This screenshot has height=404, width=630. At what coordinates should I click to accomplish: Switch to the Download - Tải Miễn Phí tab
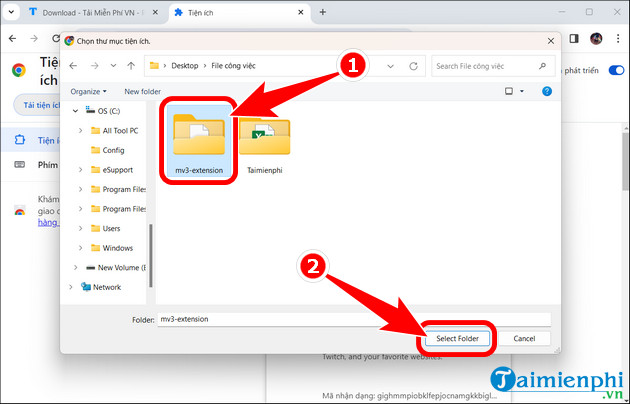[83, 12]
